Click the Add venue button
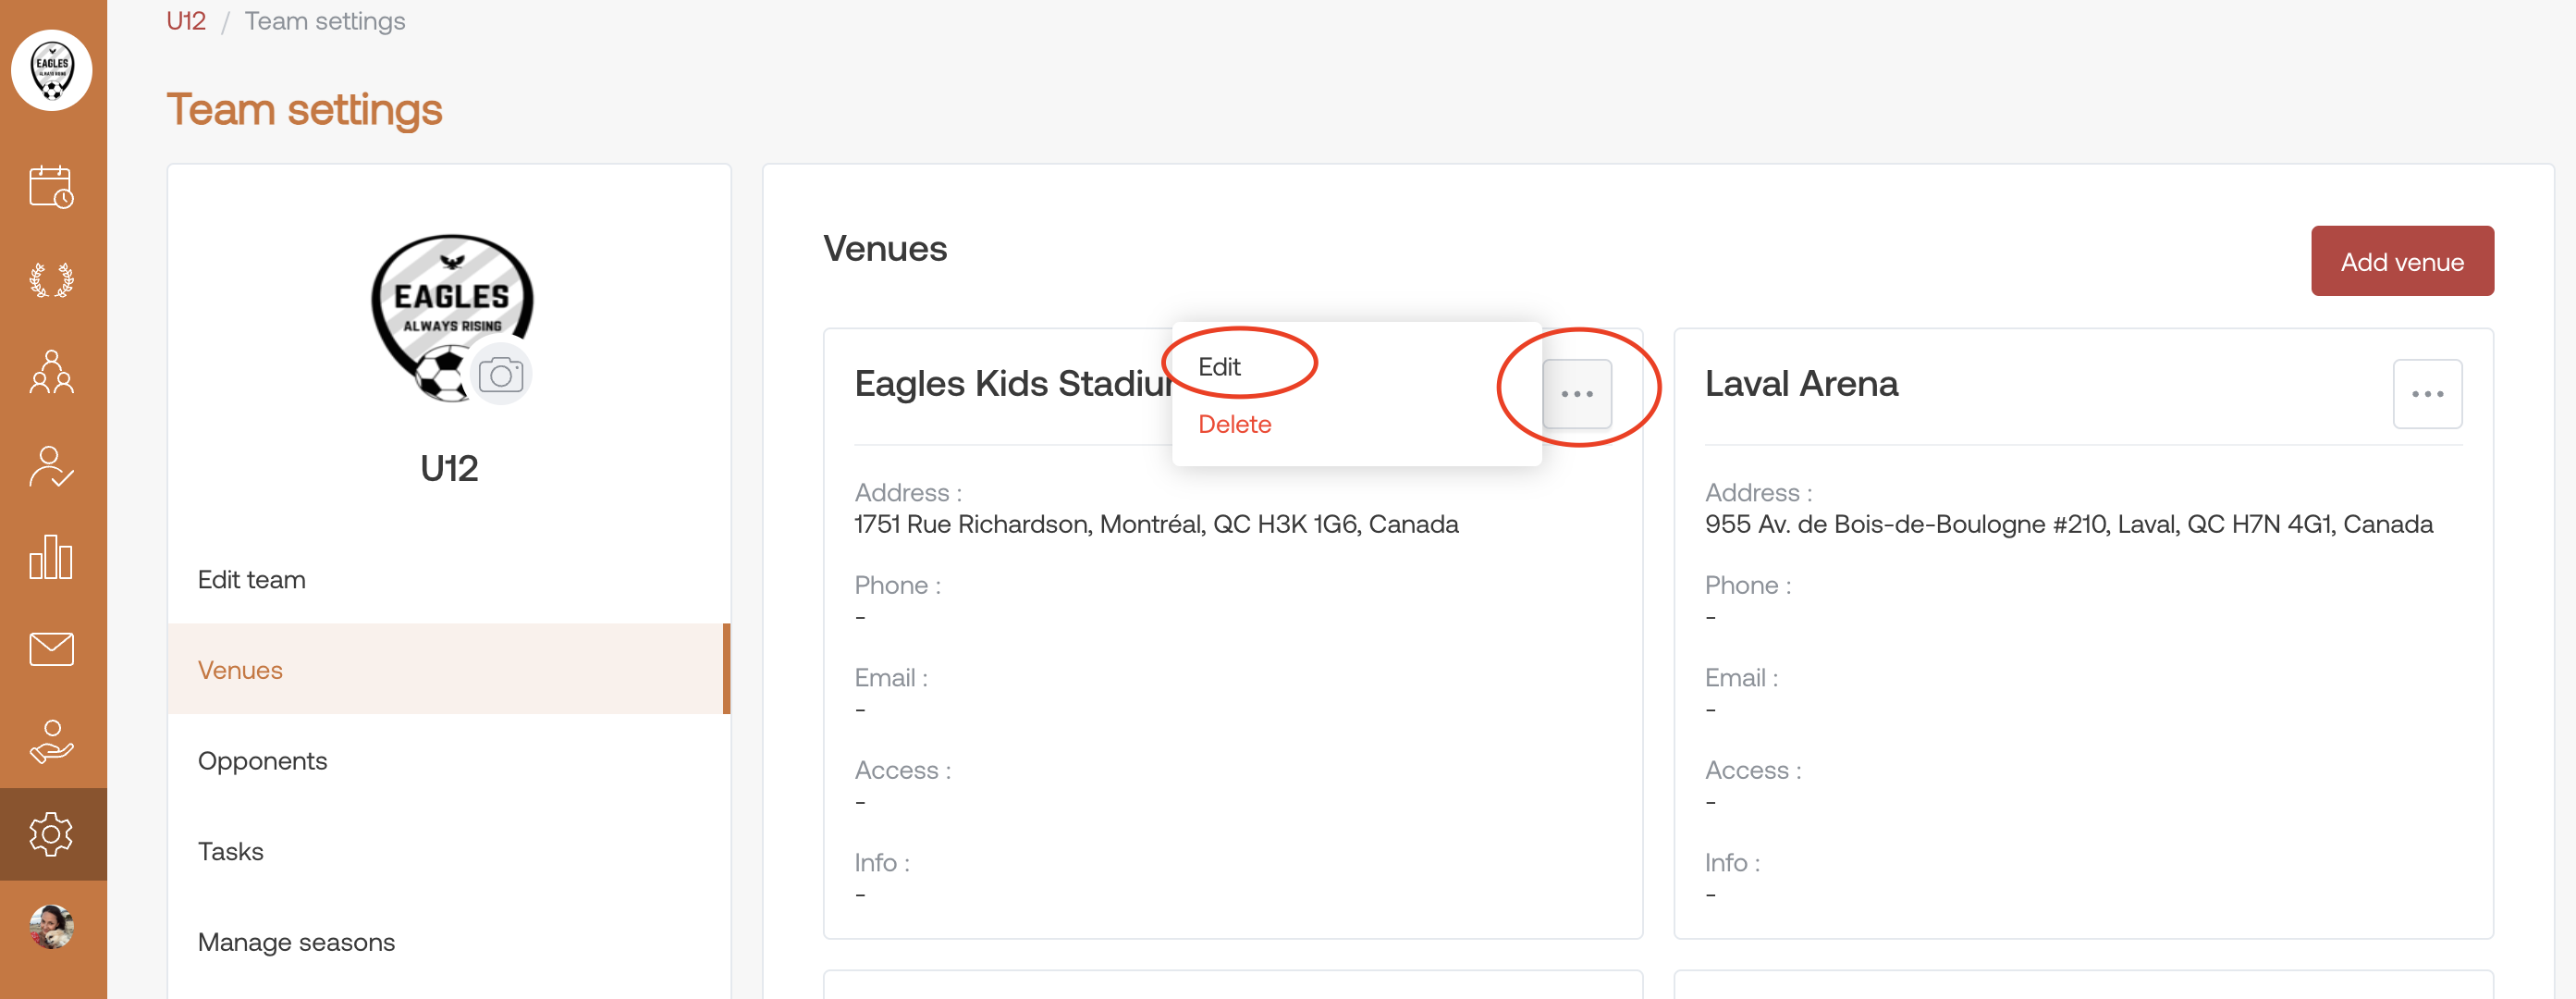2576x999 pixels. (x=2402, y=261)
